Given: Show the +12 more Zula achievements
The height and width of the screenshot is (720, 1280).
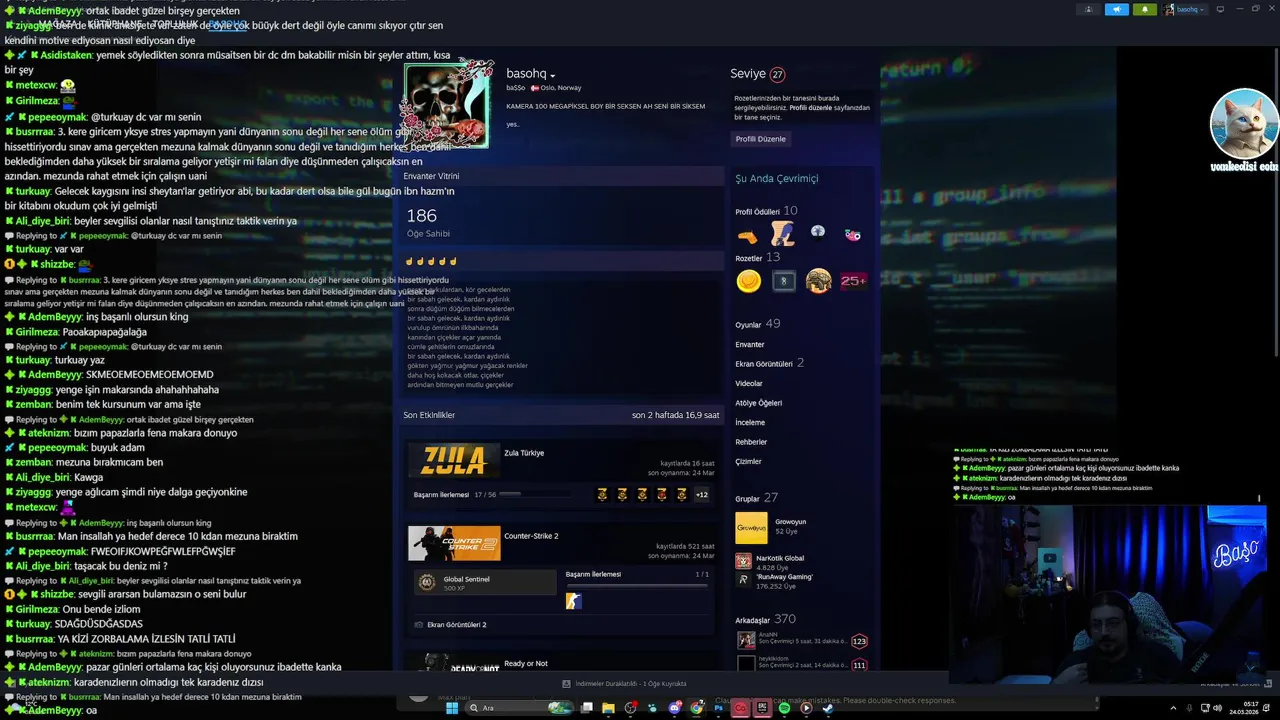Looking at the screenshot, I should click(x=702, y=494).
